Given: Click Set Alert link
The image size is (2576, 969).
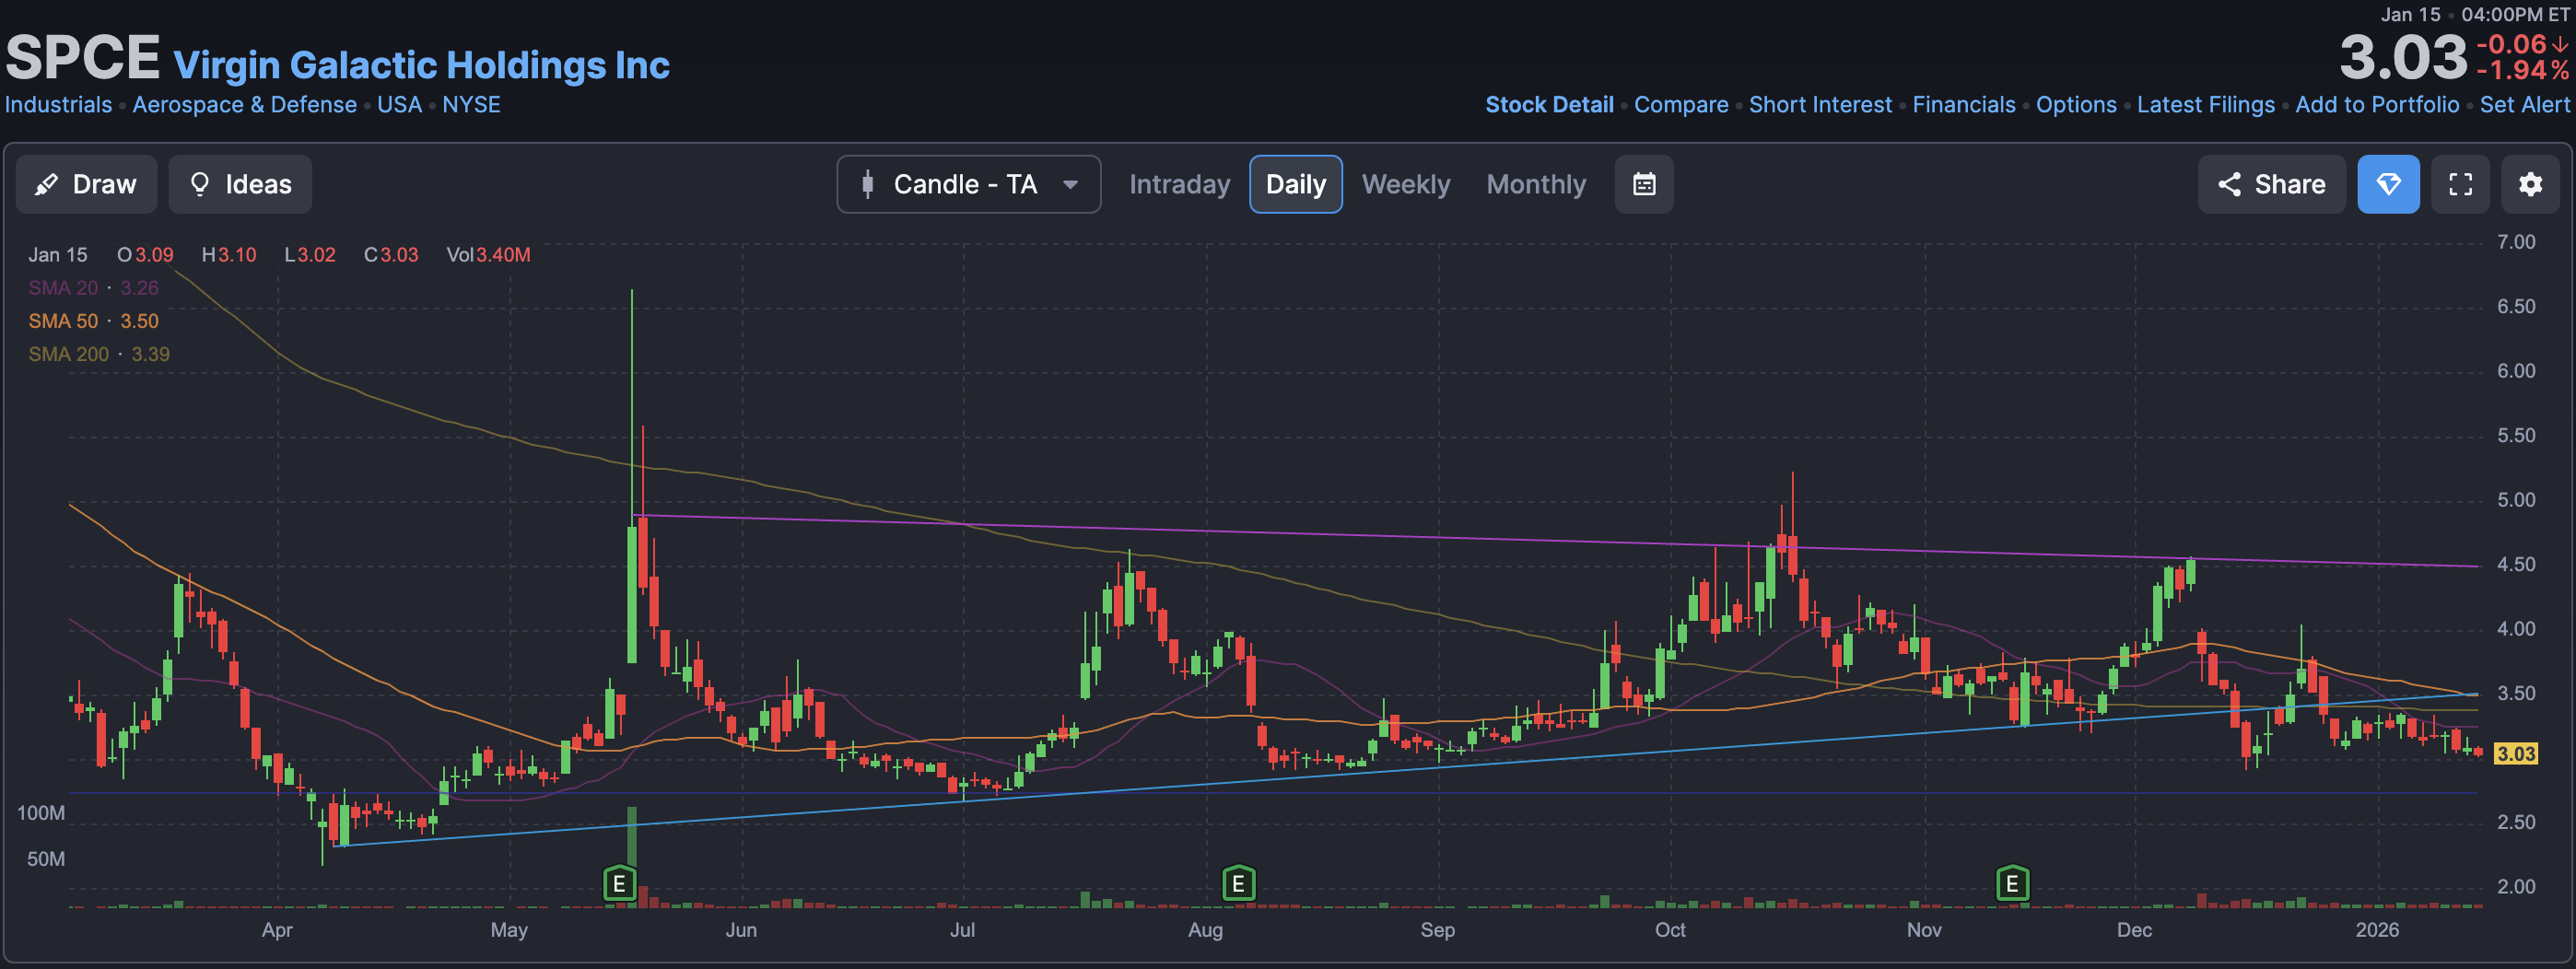Looking at the screenshot, I should pos(2524,105).
